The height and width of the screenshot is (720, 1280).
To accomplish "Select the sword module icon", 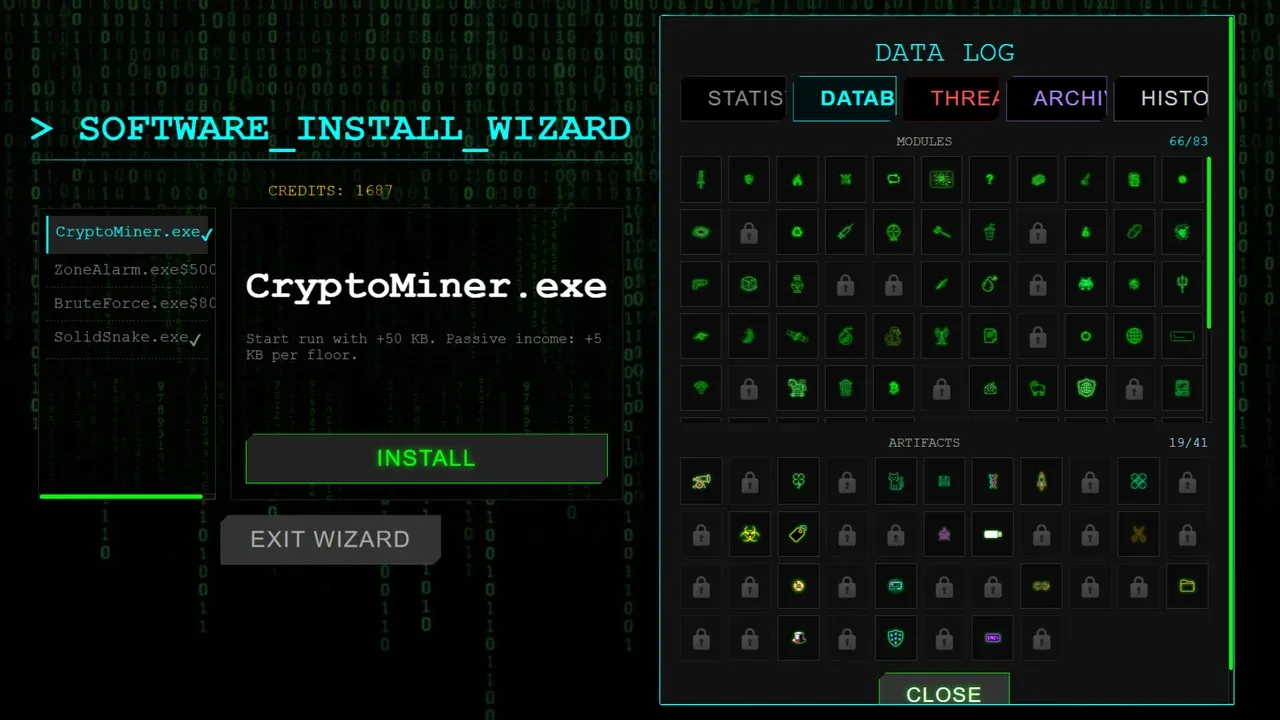I will click(x=701, y=180).
